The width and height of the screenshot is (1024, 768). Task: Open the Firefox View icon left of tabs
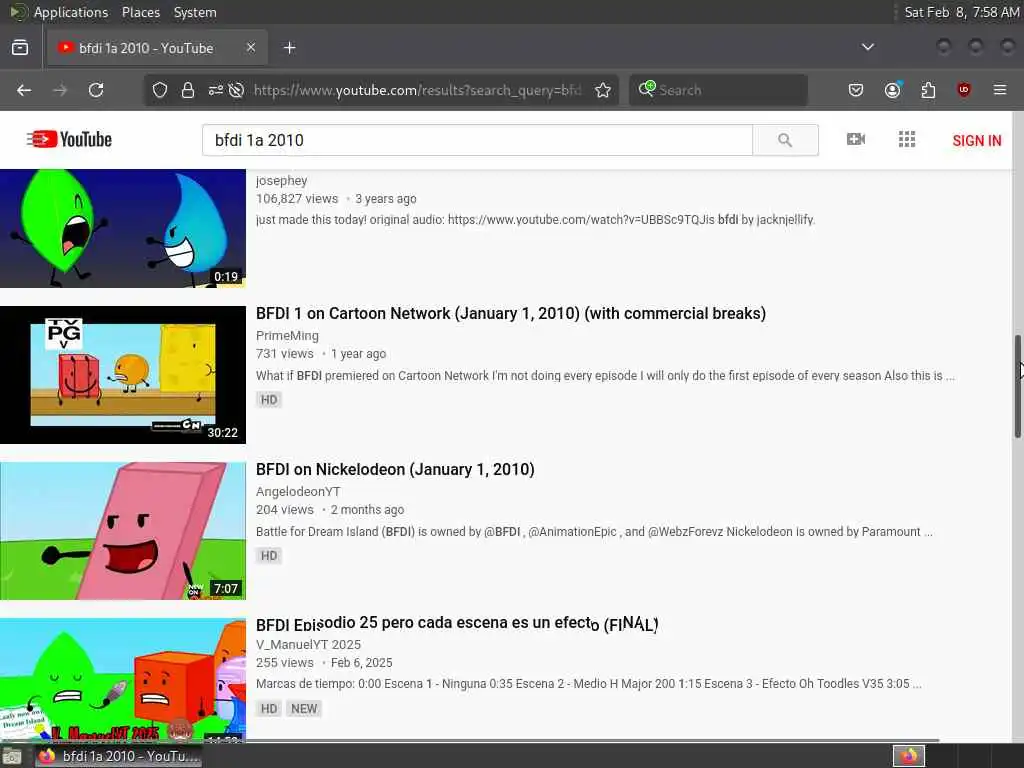20,48
